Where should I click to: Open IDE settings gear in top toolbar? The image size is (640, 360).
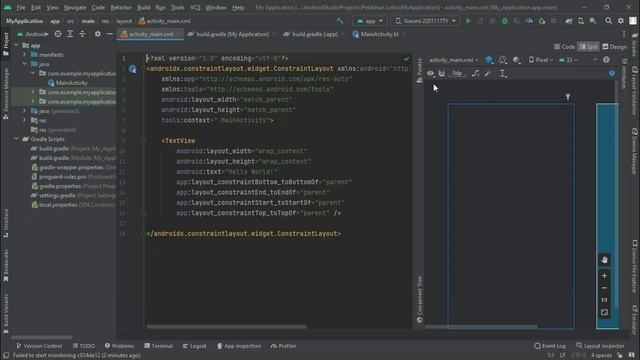621,21
